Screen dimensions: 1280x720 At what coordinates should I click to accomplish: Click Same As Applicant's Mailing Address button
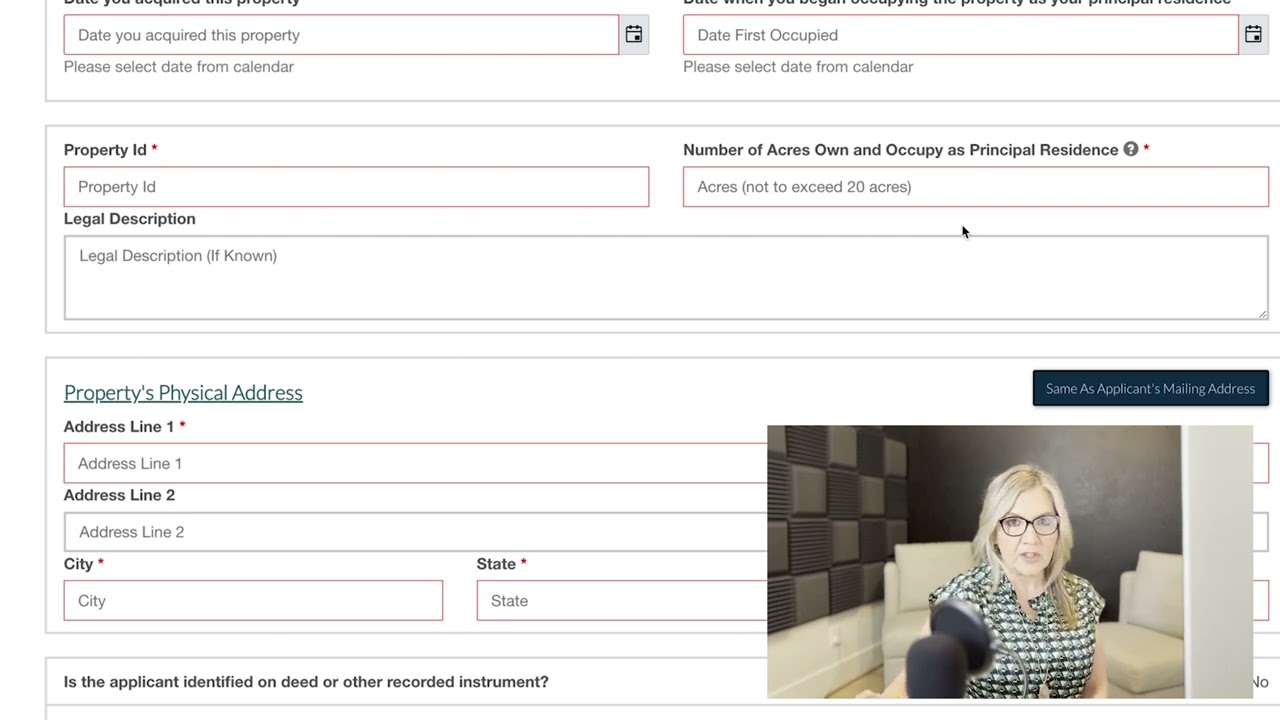(1151, 388)
